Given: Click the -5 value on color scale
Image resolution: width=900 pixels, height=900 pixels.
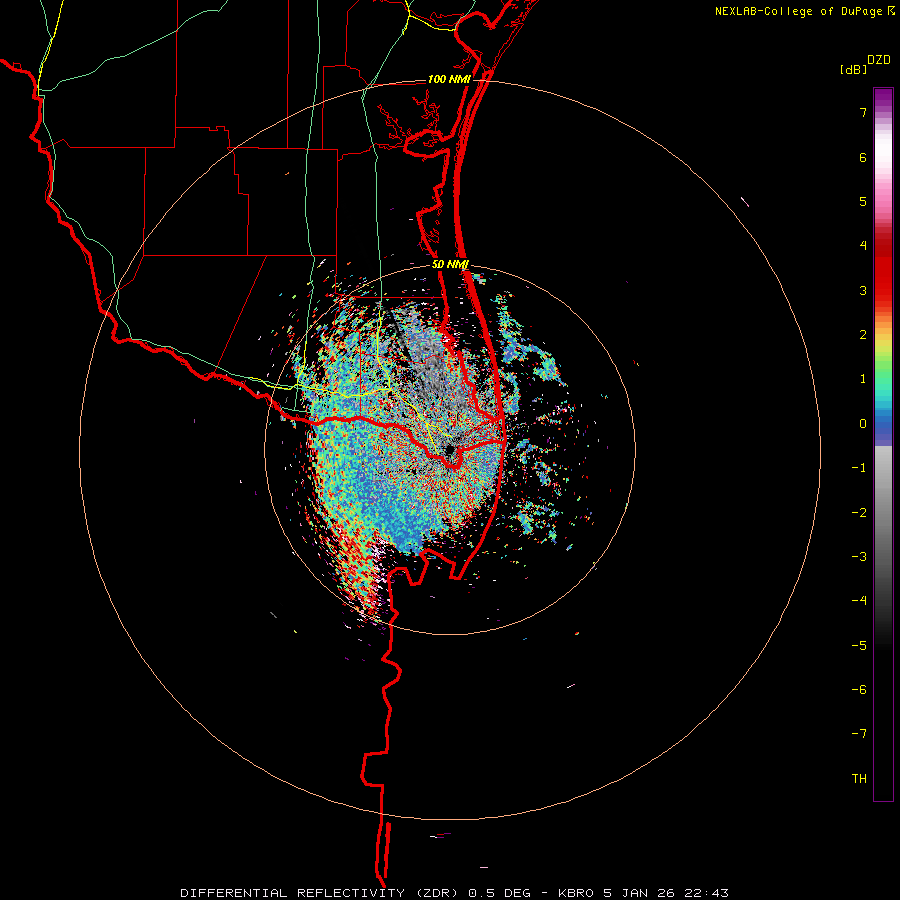Looking at the screenshot, I should [859, 646].
